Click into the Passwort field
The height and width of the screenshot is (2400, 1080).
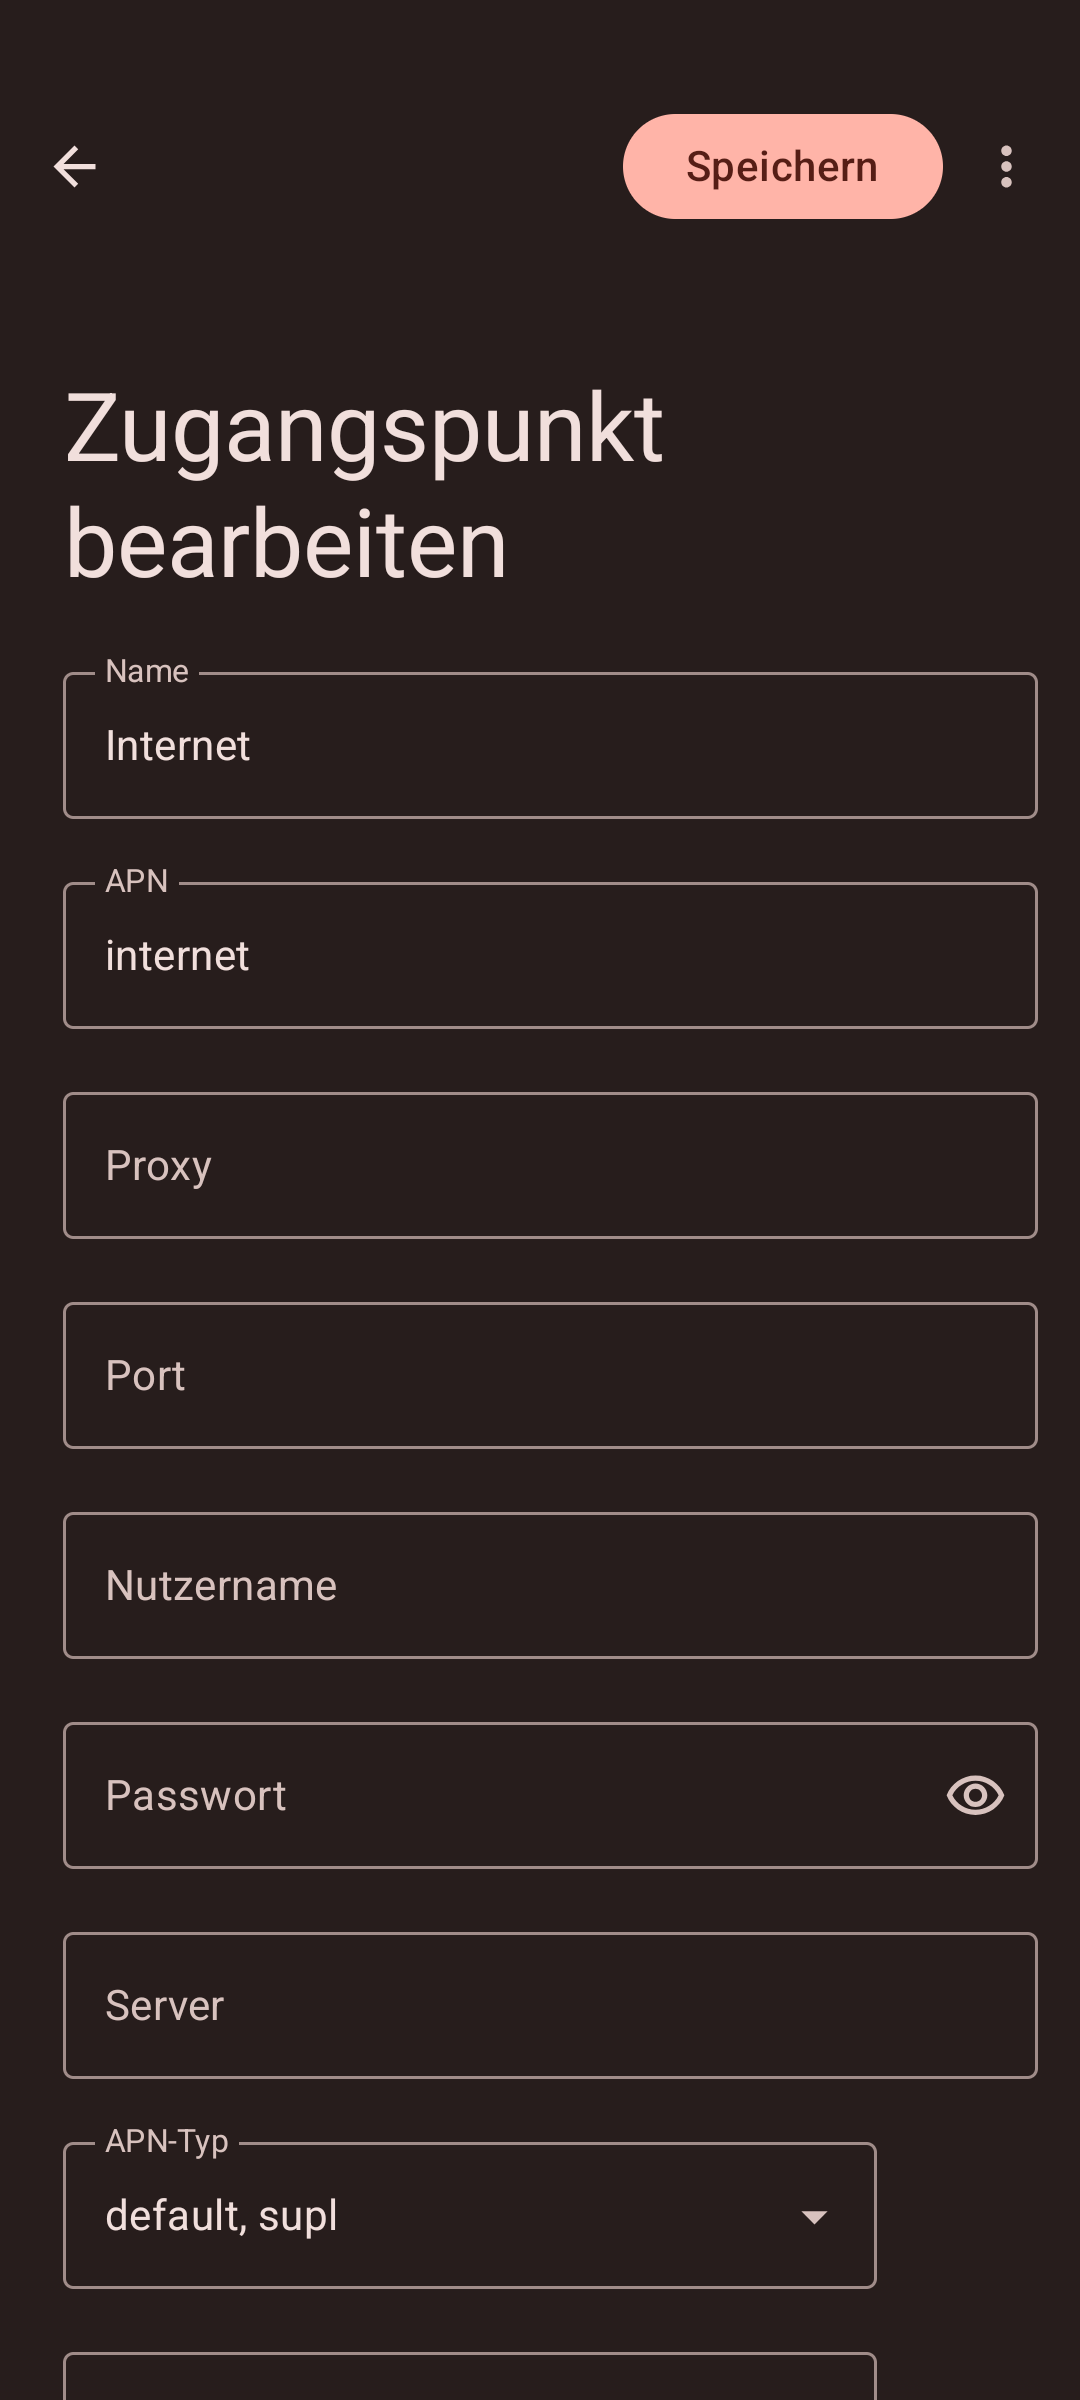pos(500,1796)
